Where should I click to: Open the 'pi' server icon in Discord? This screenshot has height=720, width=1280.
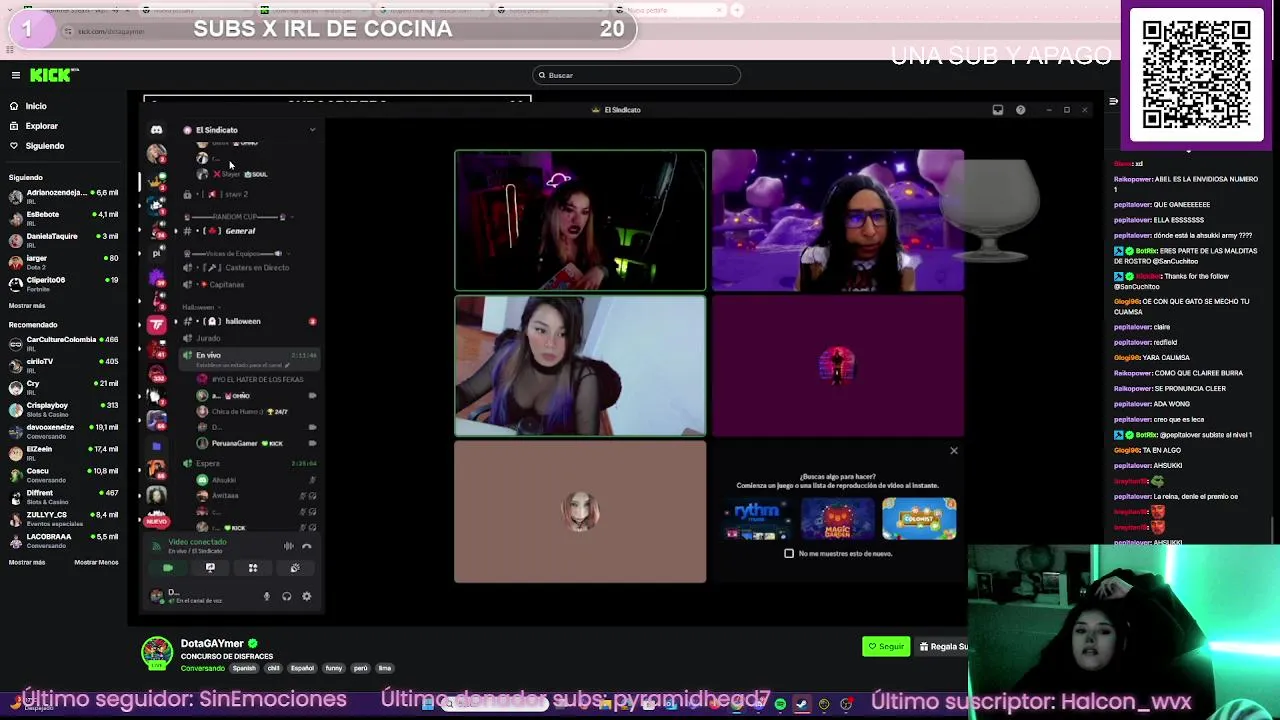coord(156,254)
